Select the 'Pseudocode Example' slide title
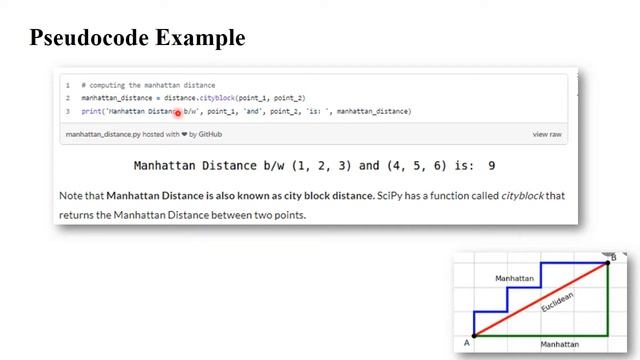Viewport: 640px width, 360px height. point(138,38)
